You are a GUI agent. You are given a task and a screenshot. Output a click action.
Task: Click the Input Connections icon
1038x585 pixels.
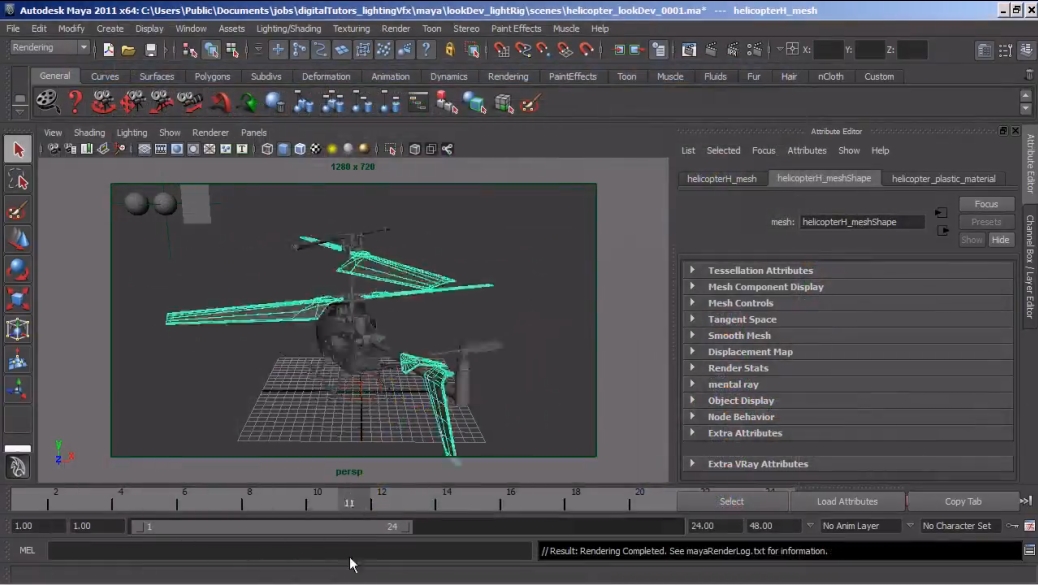coord(619,50)
